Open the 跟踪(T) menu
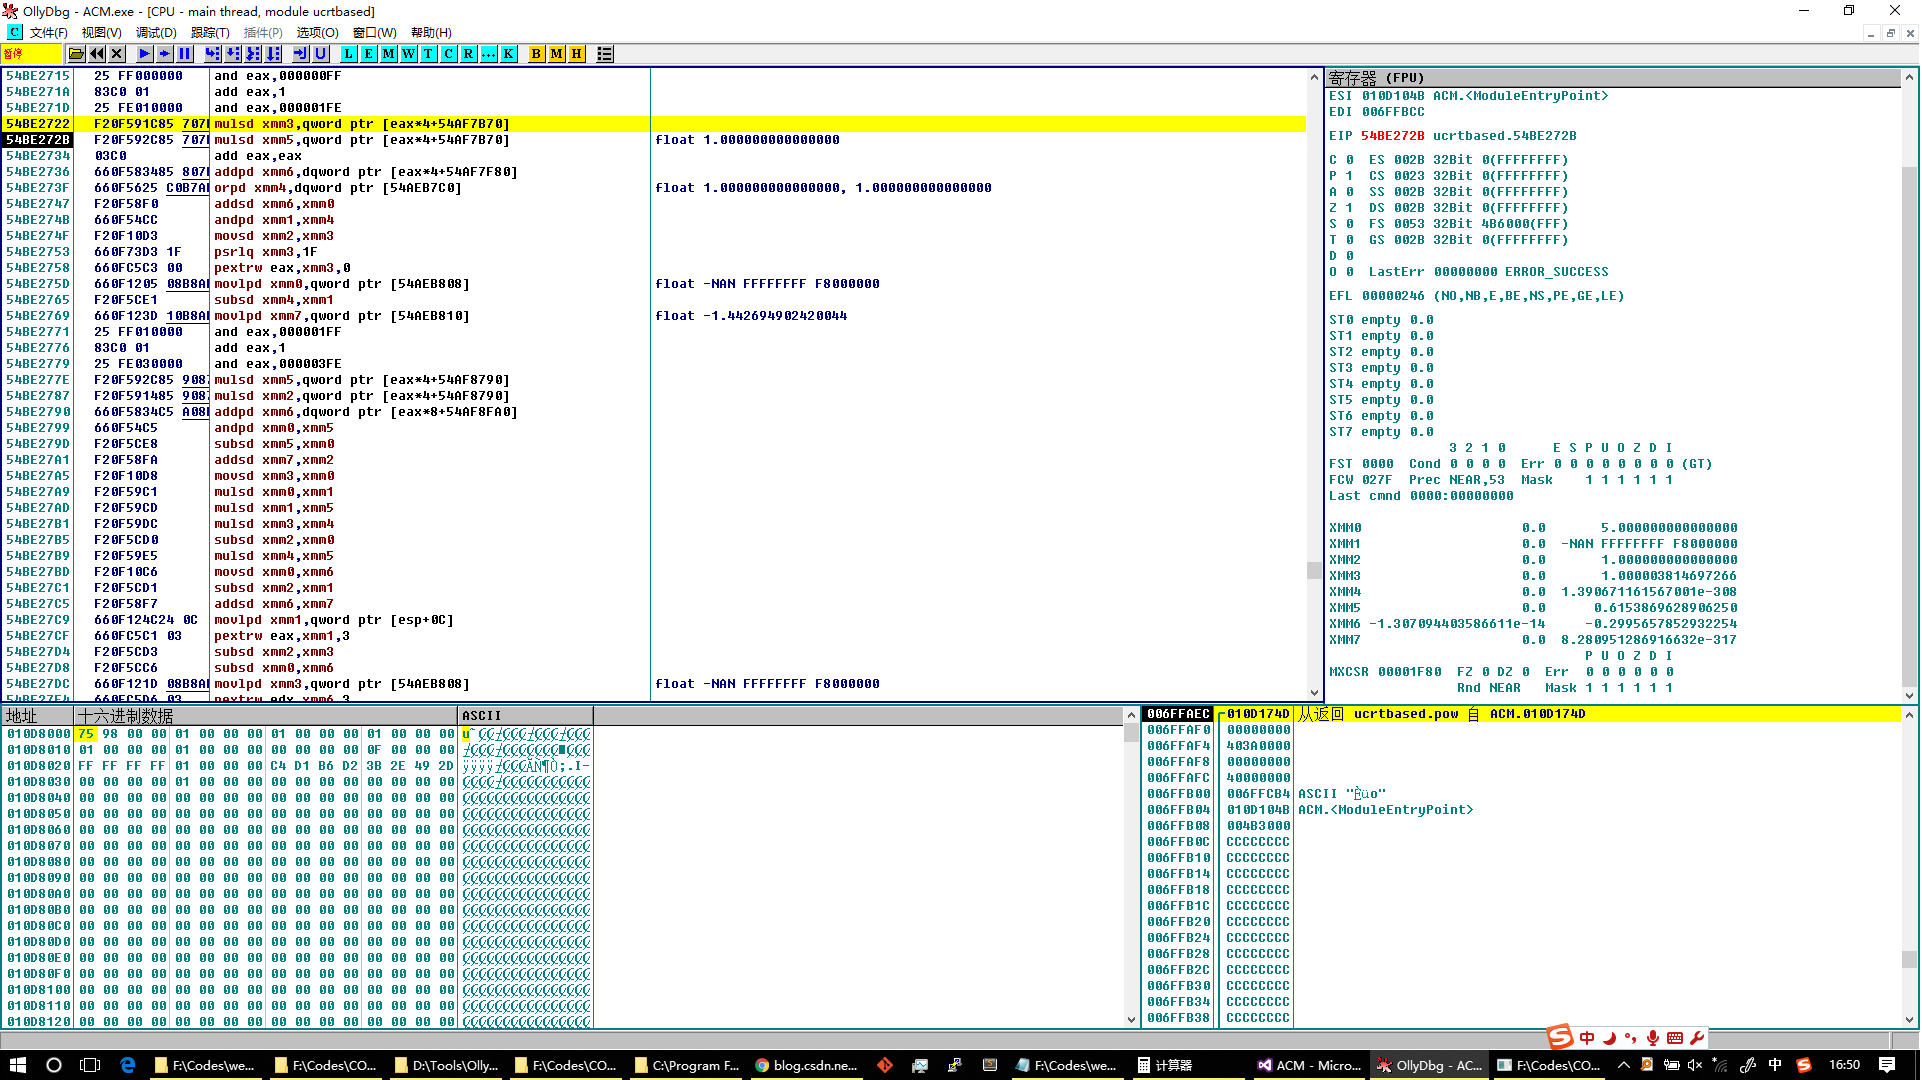Viewport: 1922px width, 1080px height. pos(210,33)
